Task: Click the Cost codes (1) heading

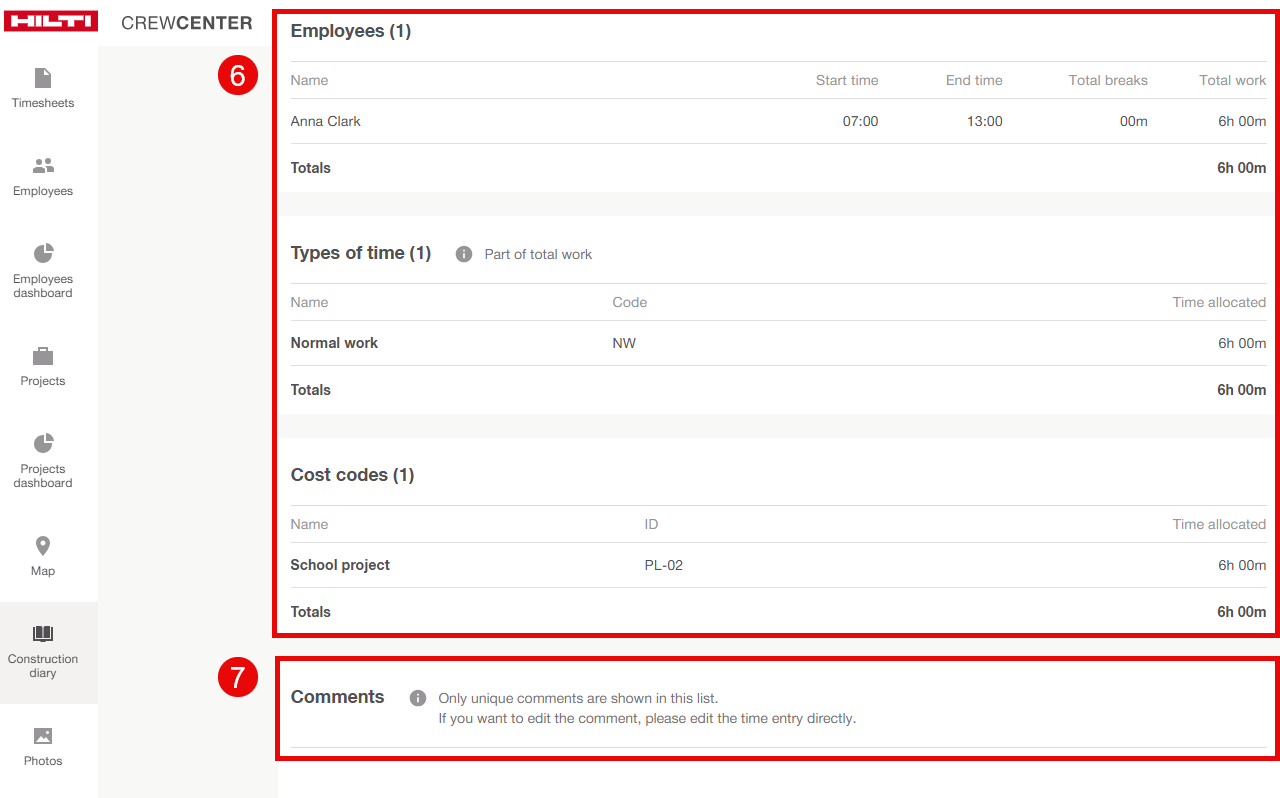Action: (x=352, y=475)
